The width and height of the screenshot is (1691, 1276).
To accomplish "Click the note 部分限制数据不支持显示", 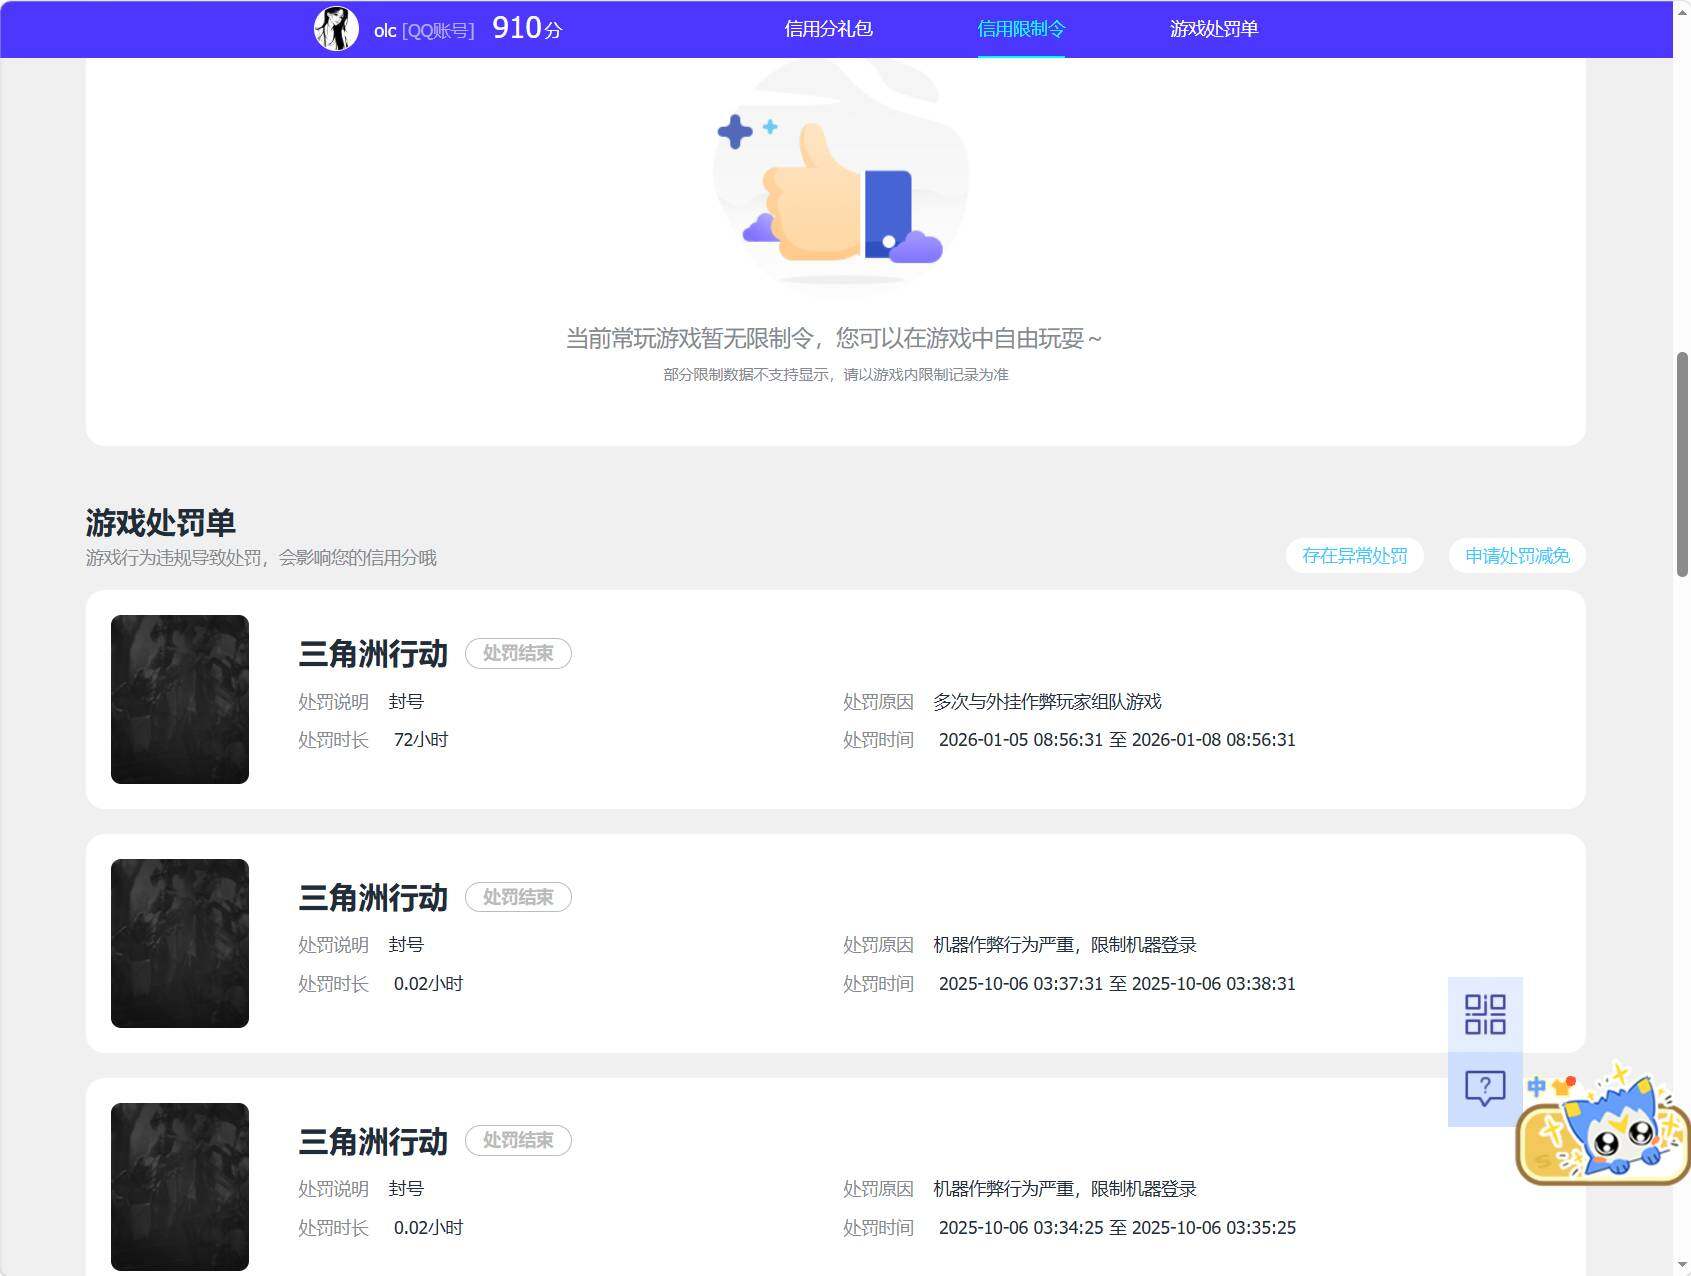I will pyautogui.click(x=836, y=375).
